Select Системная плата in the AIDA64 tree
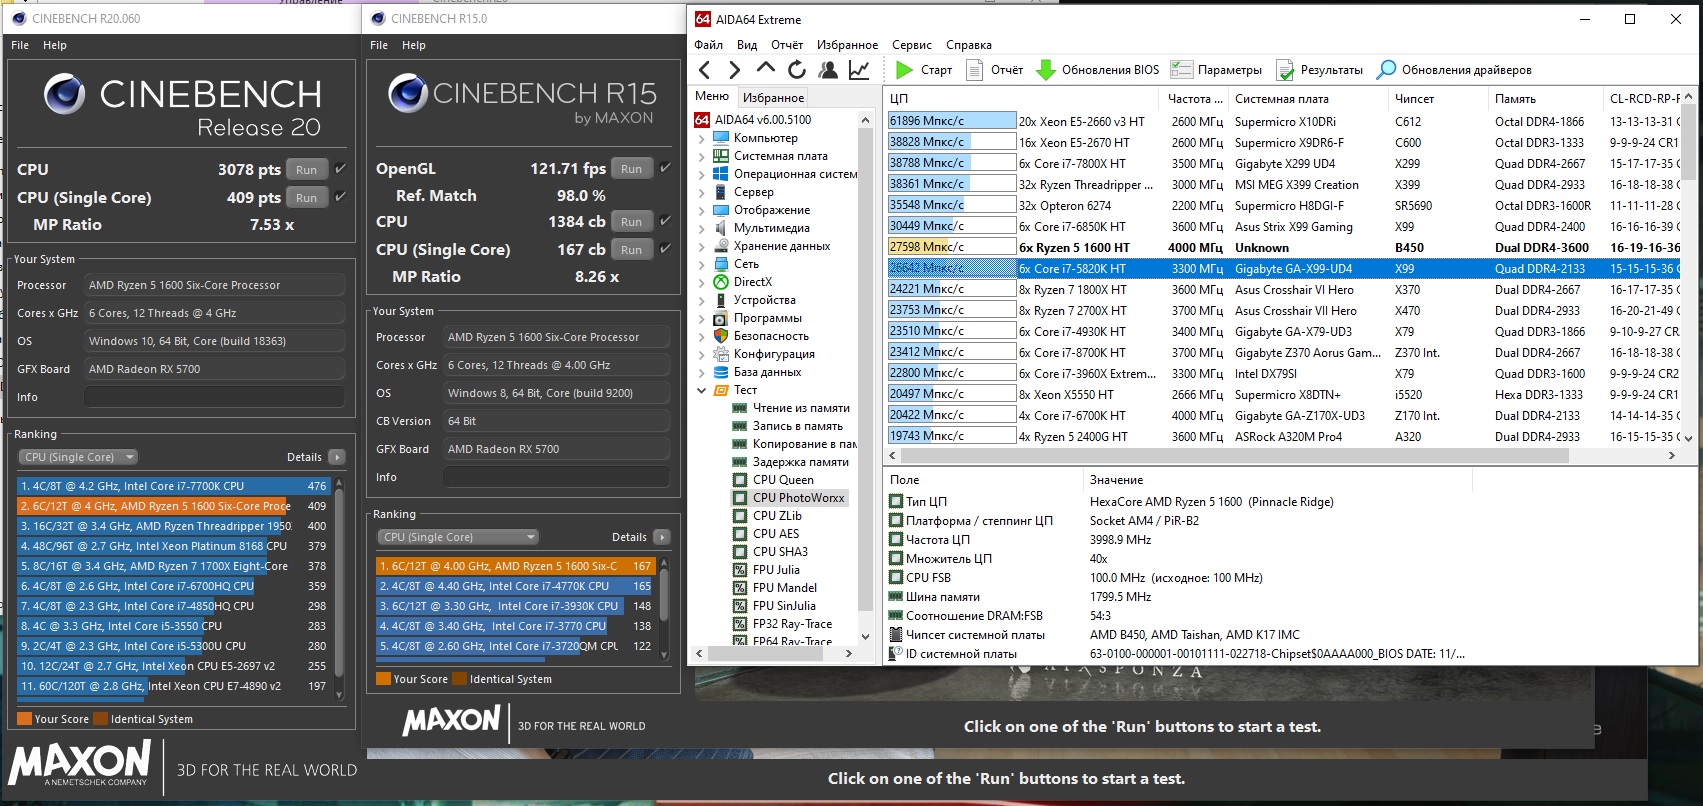Viewport: 1703px width, 806px height. coord(780,156)
